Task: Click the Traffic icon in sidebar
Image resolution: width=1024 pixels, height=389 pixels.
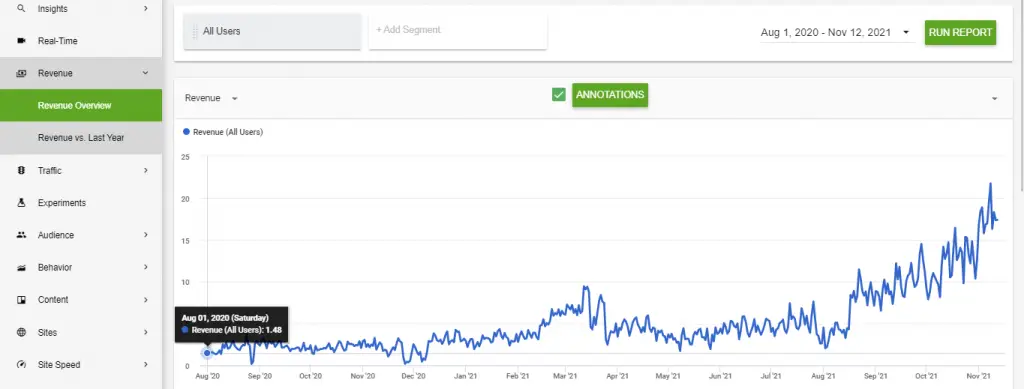Action: pos(21,170)
